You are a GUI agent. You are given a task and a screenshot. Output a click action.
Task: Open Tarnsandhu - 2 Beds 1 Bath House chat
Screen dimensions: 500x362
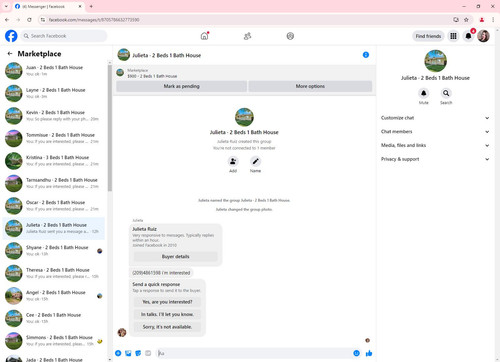[54, 183]
